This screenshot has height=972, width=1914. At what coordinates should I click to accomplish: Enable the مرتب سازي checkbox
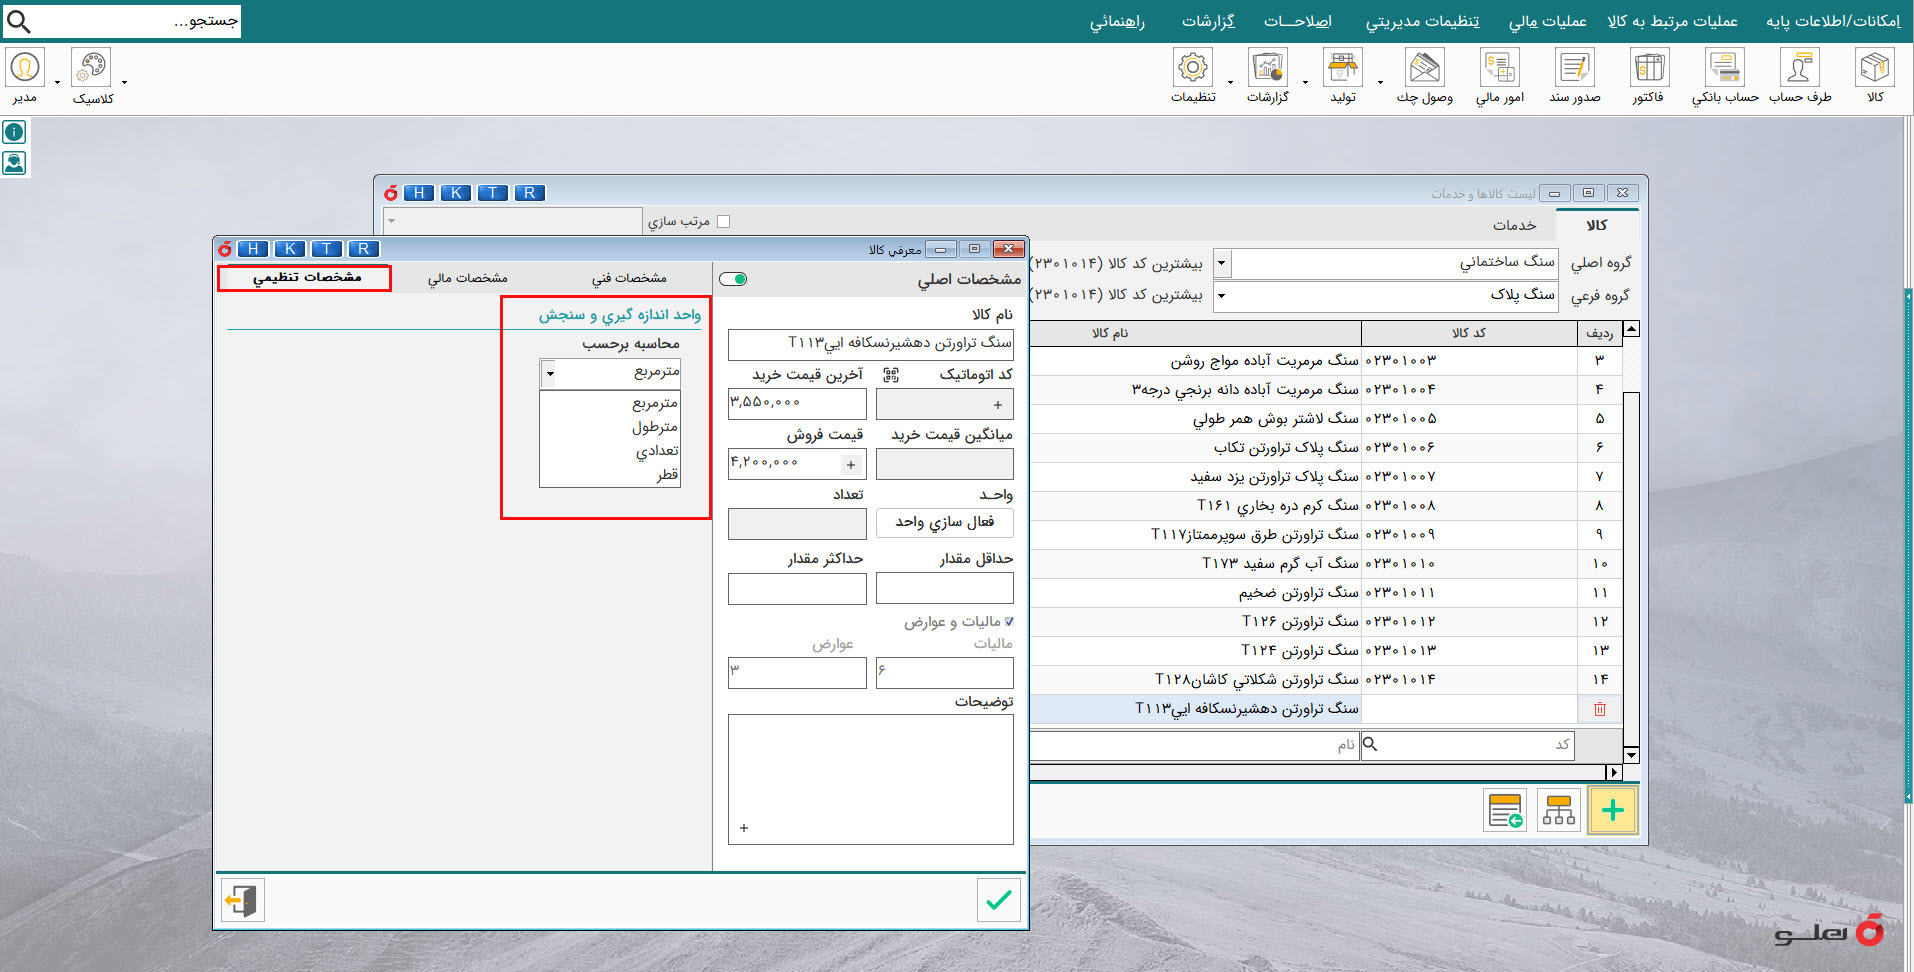(724, 222)
